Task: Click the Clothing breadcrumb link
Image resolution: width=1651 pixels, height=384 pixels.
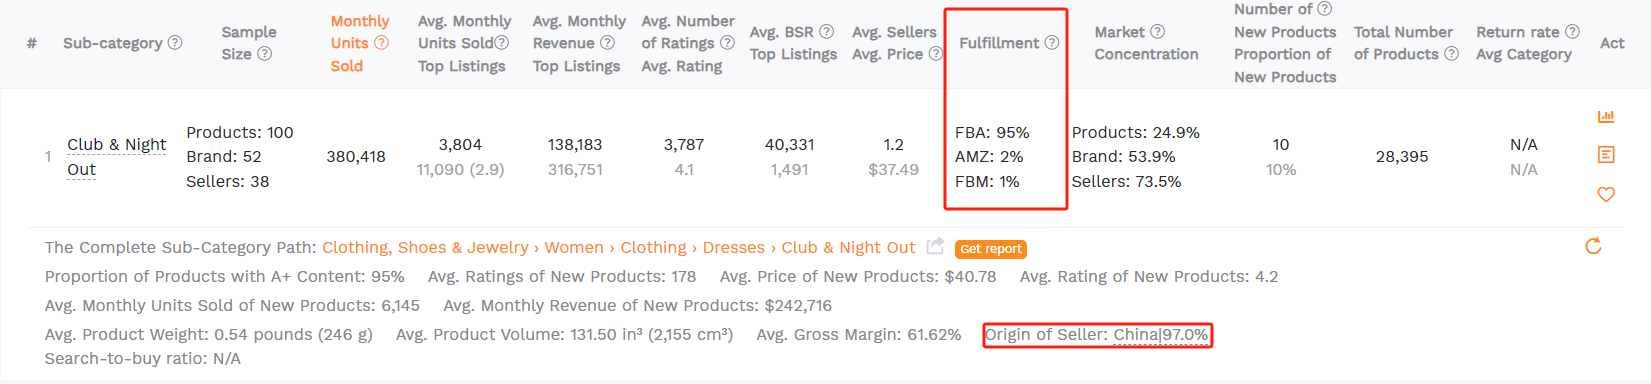Action: click(653, 247)
